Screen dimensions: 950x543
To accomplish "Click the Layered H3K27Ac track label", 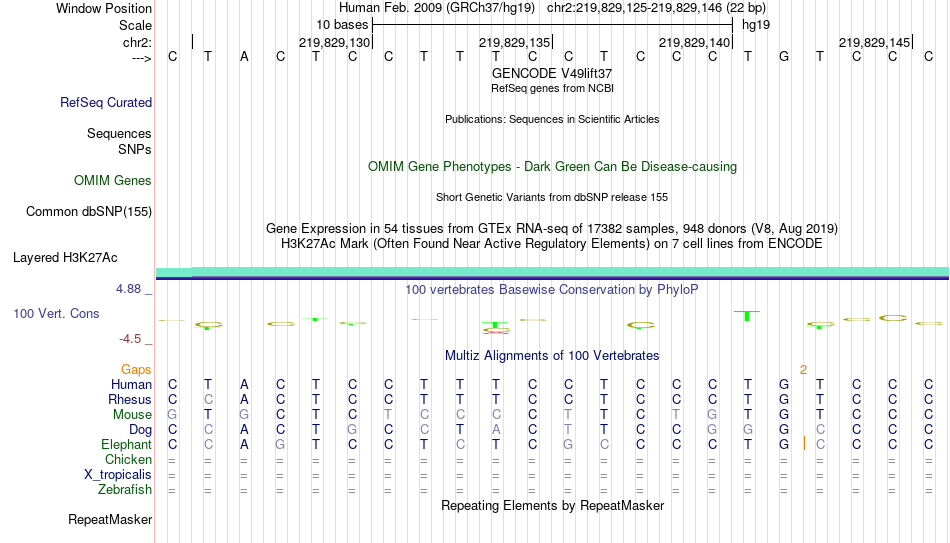I will 65,258.
